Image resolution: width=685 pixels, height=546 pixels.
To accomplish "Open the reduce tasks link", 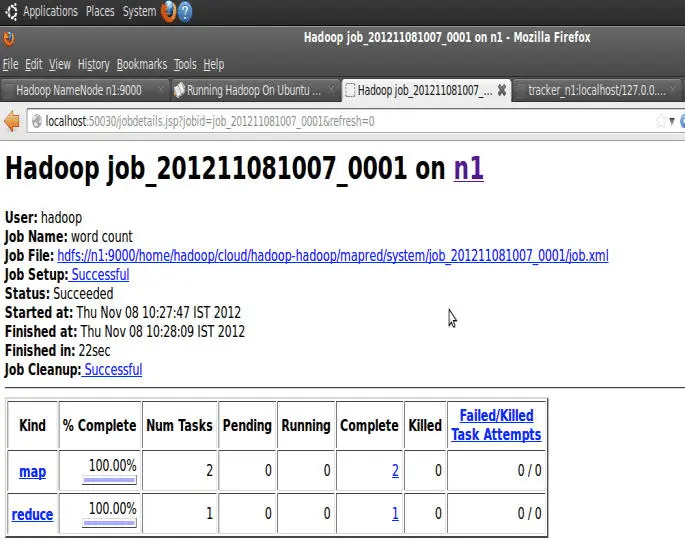I will click(x=32, y=515).
